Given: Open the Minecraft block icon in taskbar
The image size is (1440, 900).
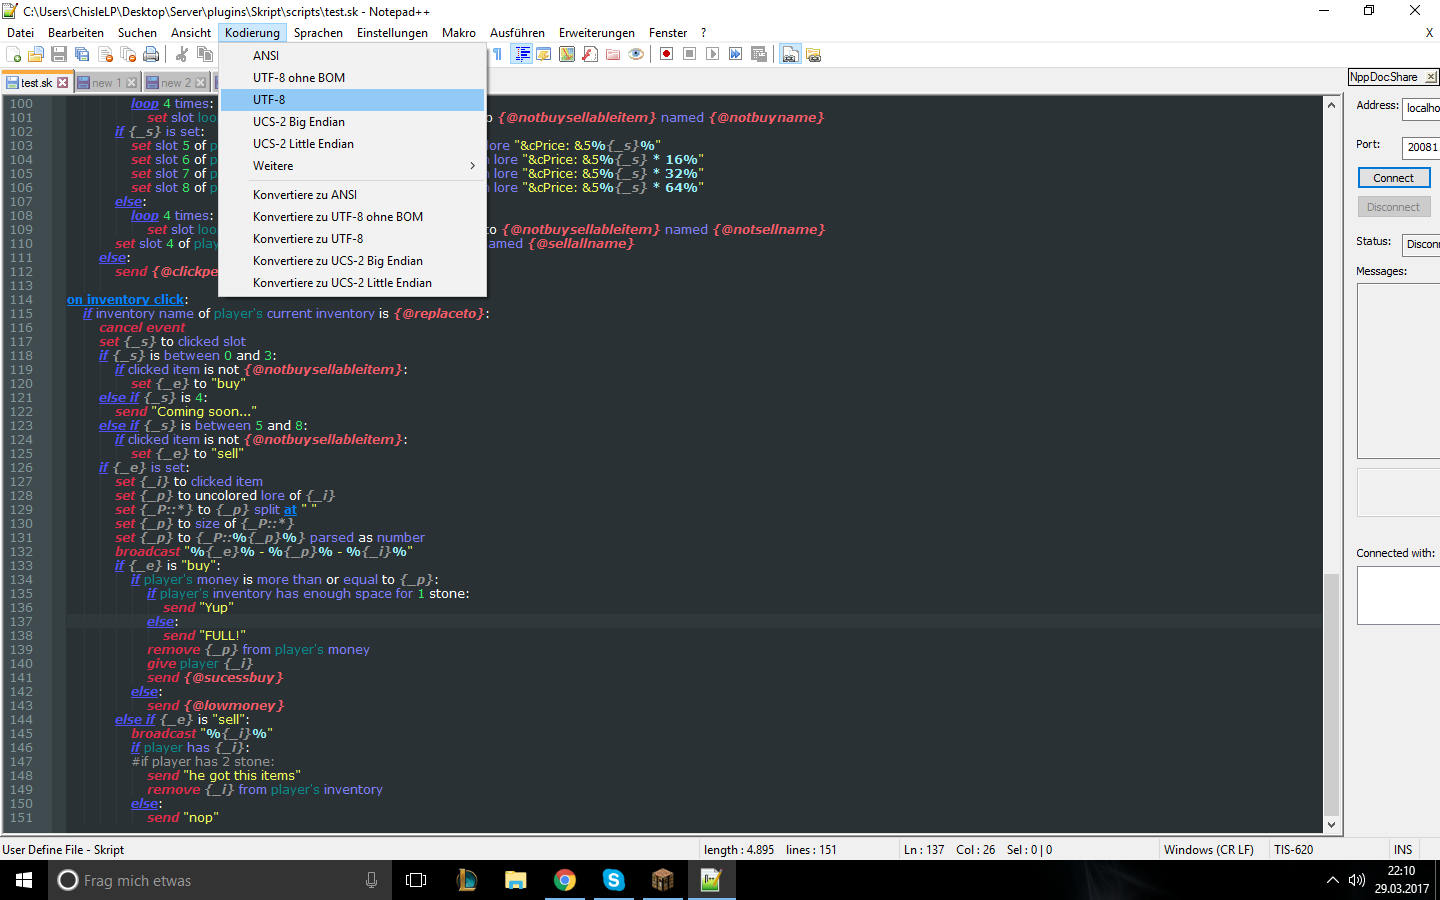Looking at the screenshot, I should [662, 880].
